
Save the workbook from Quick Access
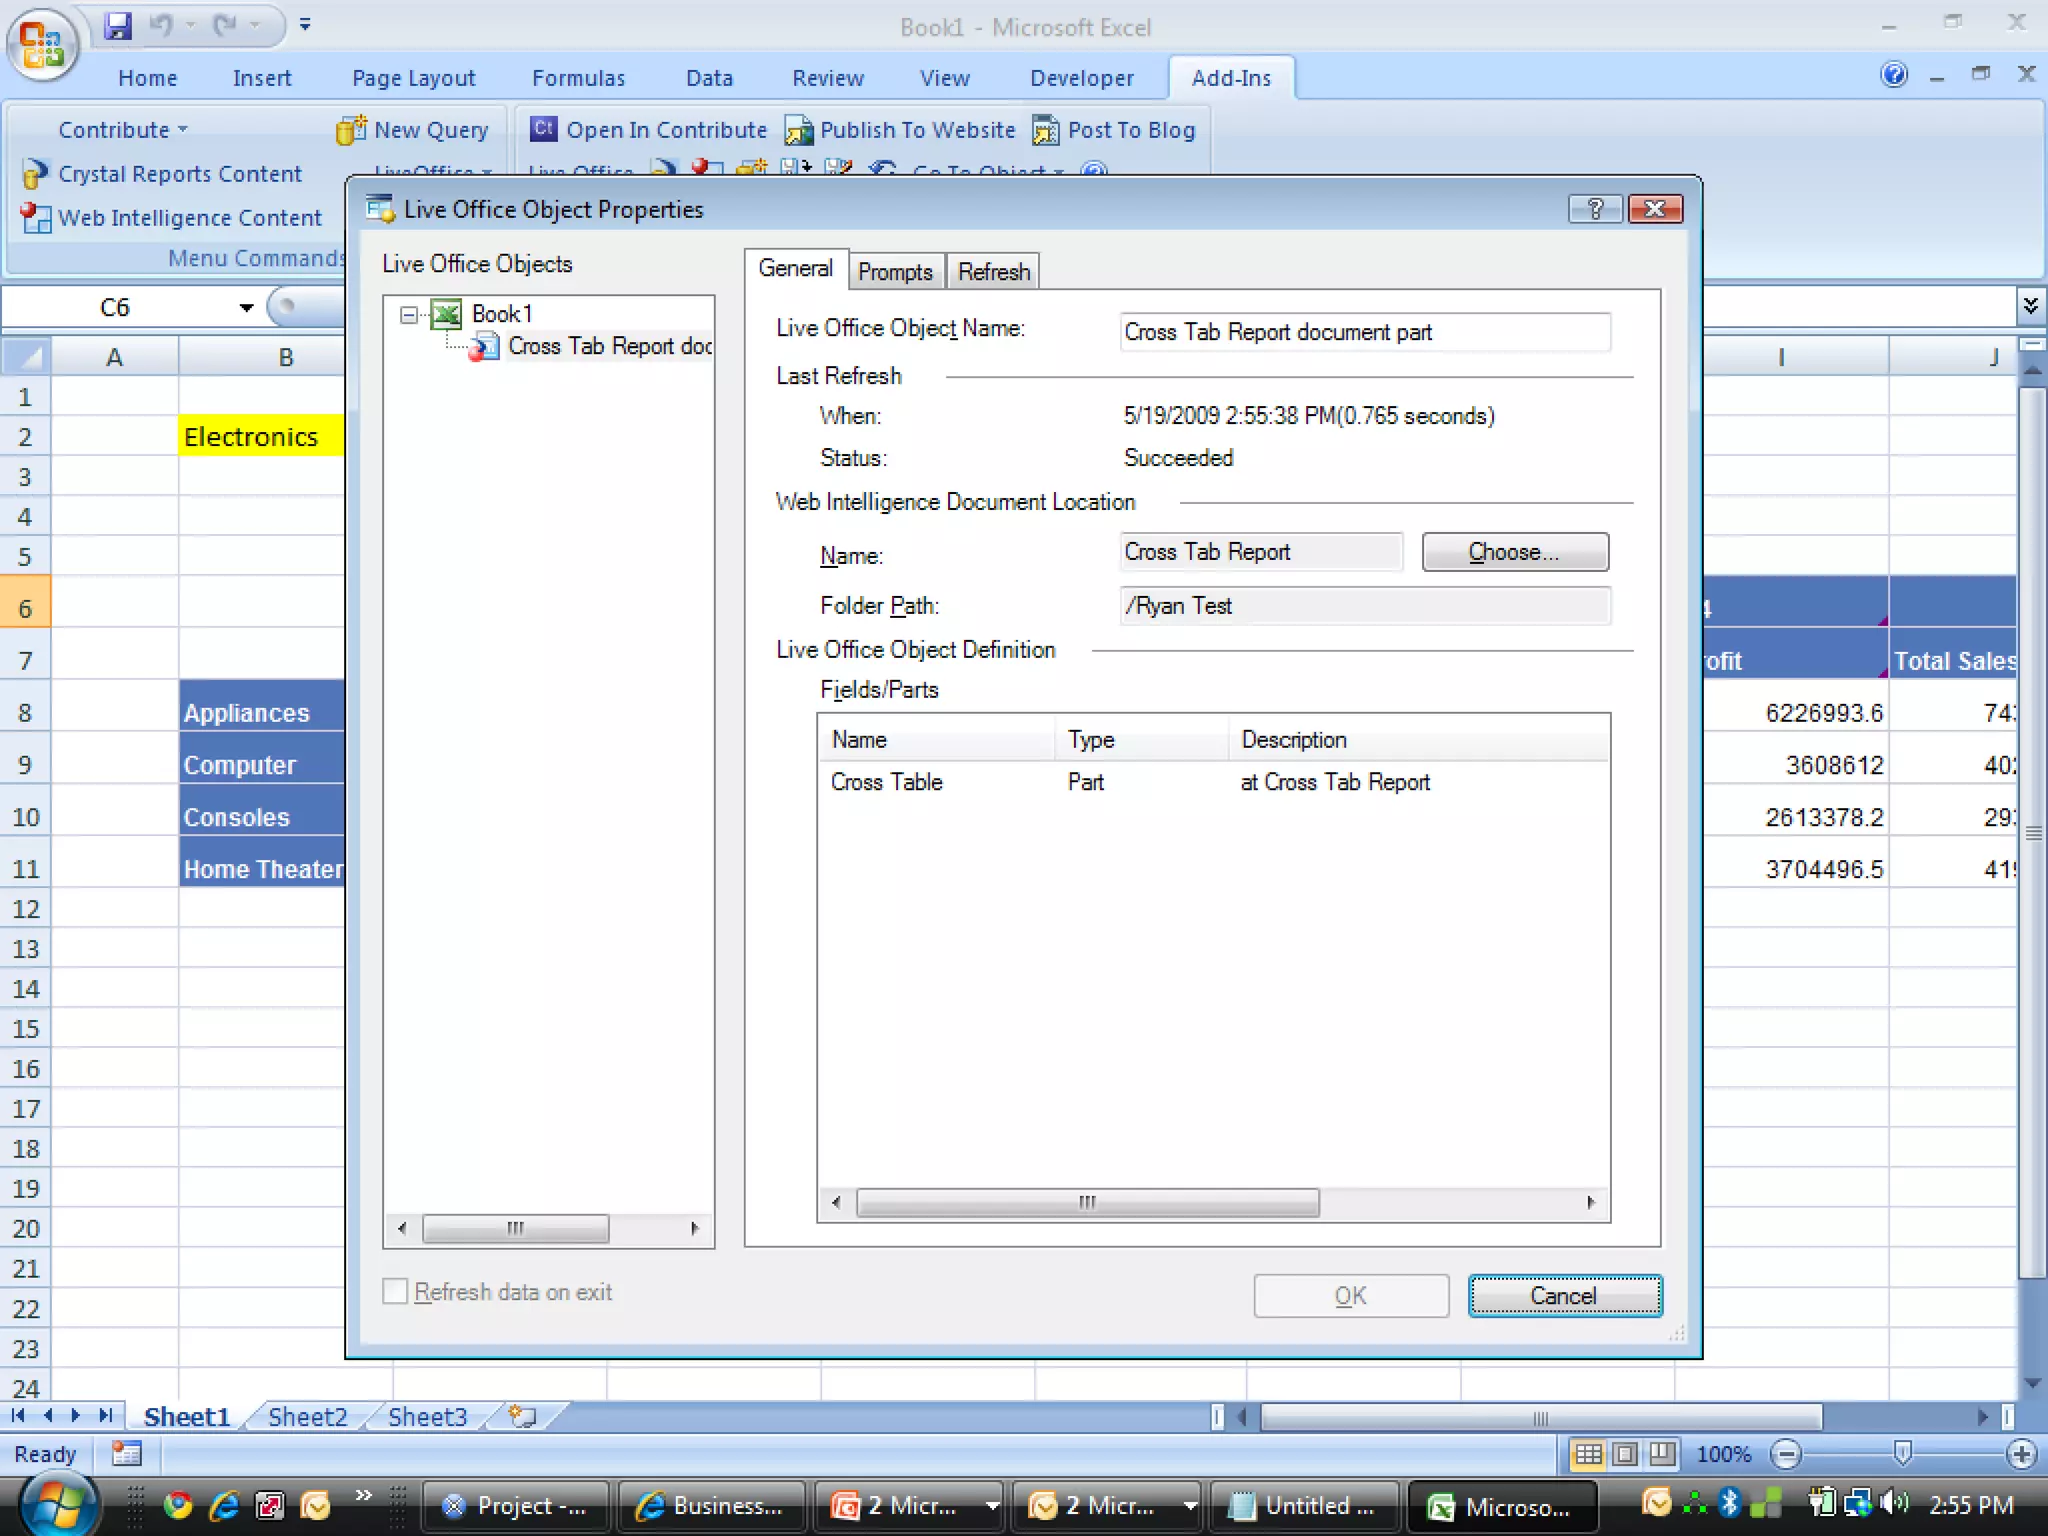[118, 26]
